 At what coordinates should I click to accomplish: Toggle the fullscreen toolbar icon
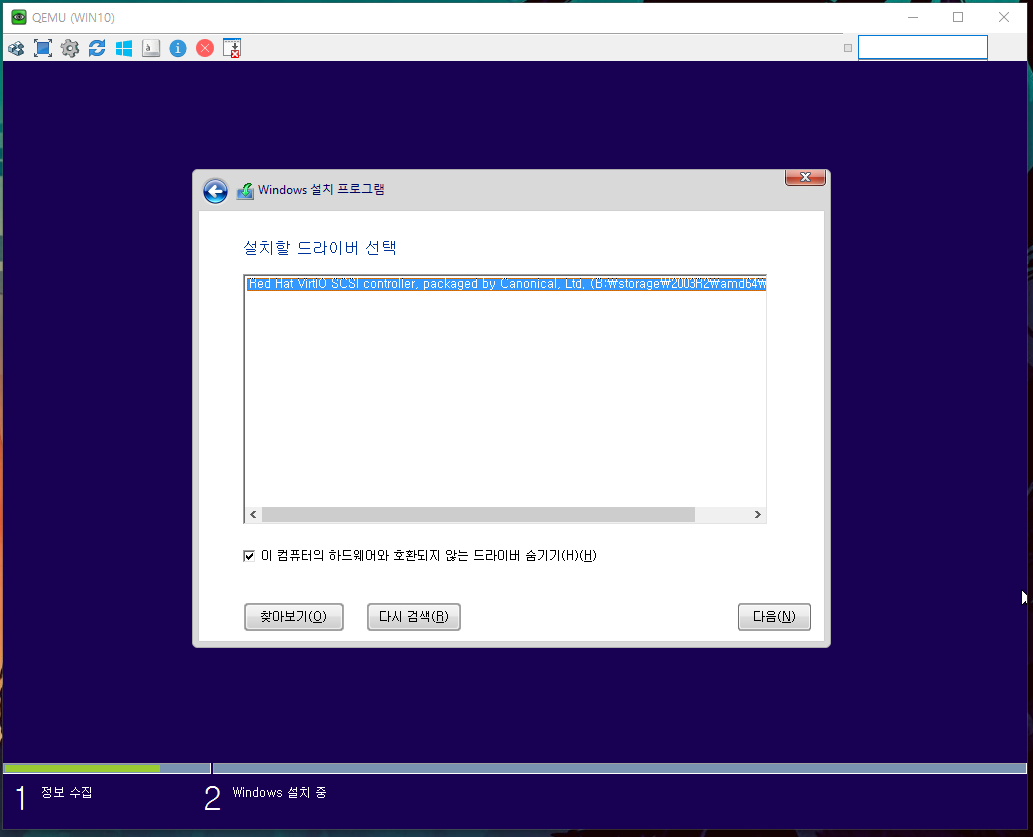(x=43, y=48)
